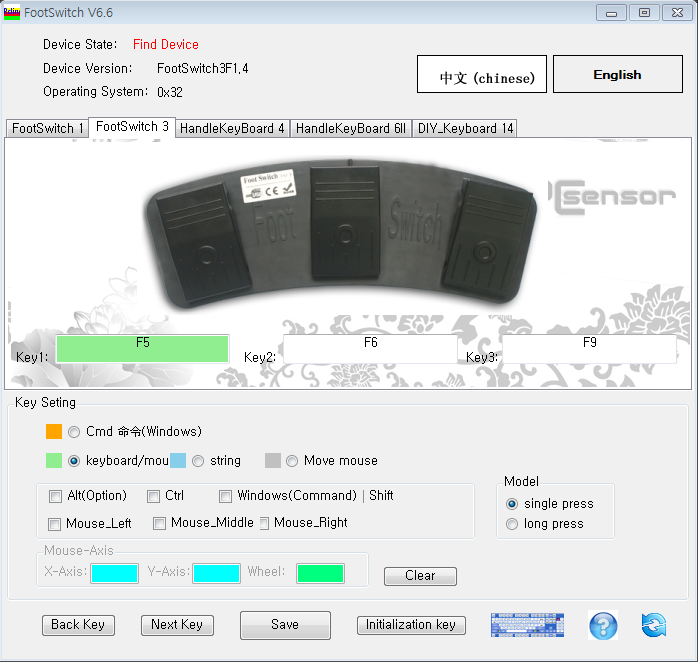Viewport: 698px width, 662px height.
Task: Click the right pedal in the device image
Action: pos(487,238)
